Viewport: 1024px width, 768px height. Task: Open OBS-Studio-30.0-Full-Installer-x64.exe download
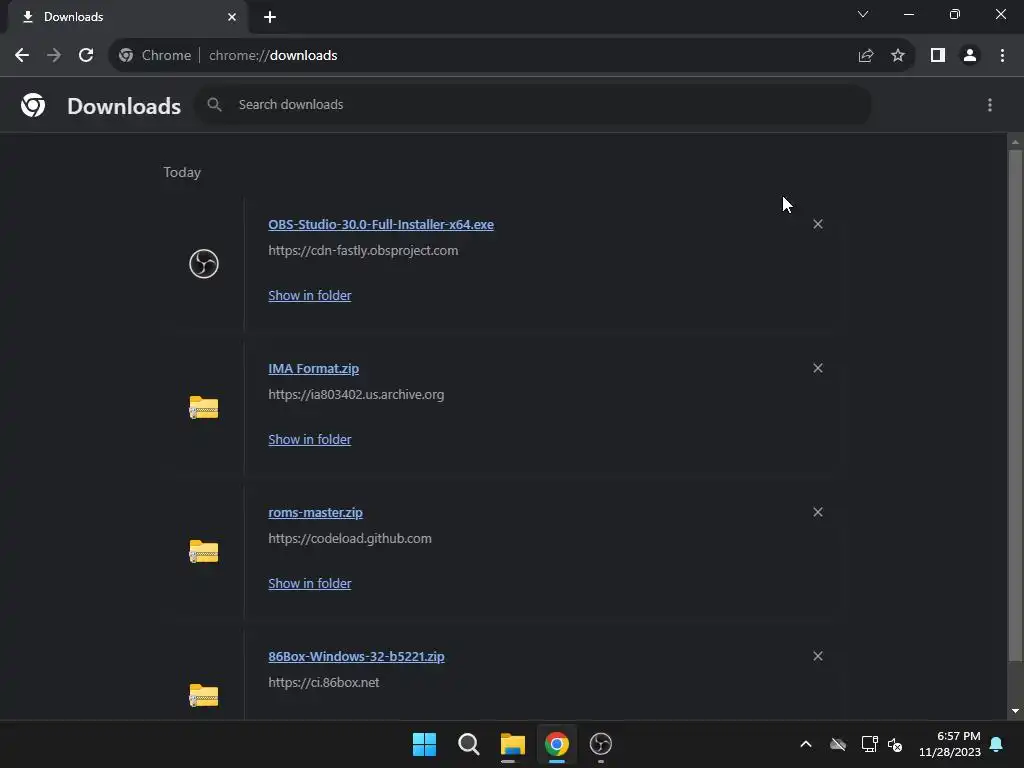381,225
